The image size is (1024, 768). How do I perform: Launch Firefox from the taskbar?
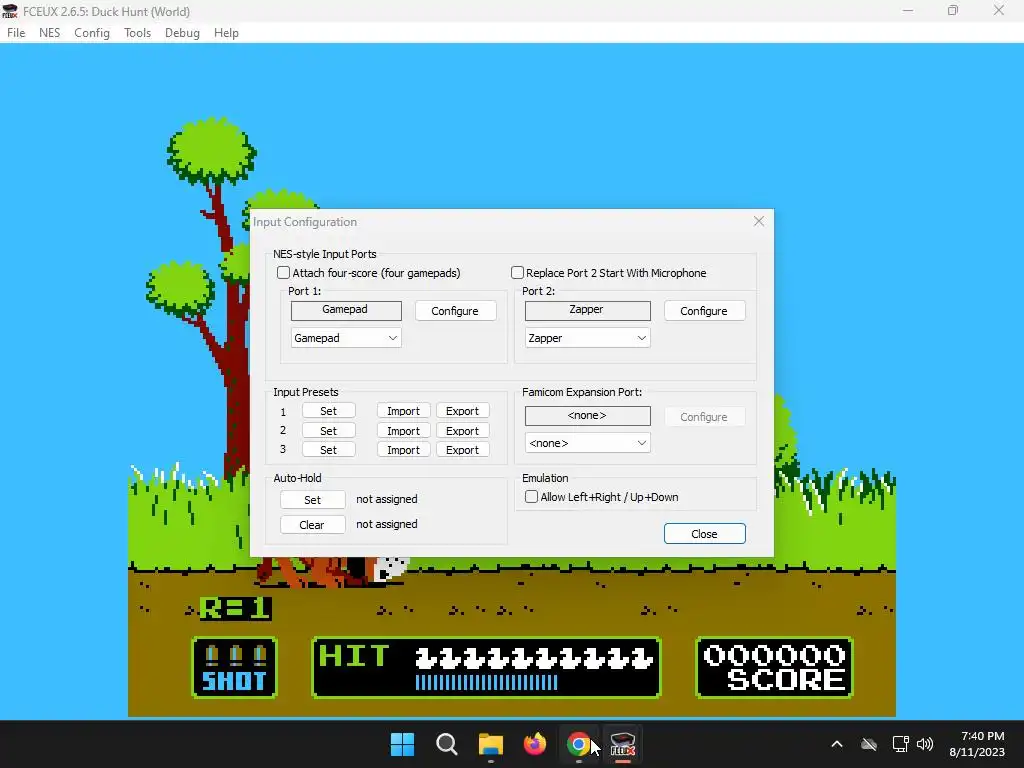(535, 744)
